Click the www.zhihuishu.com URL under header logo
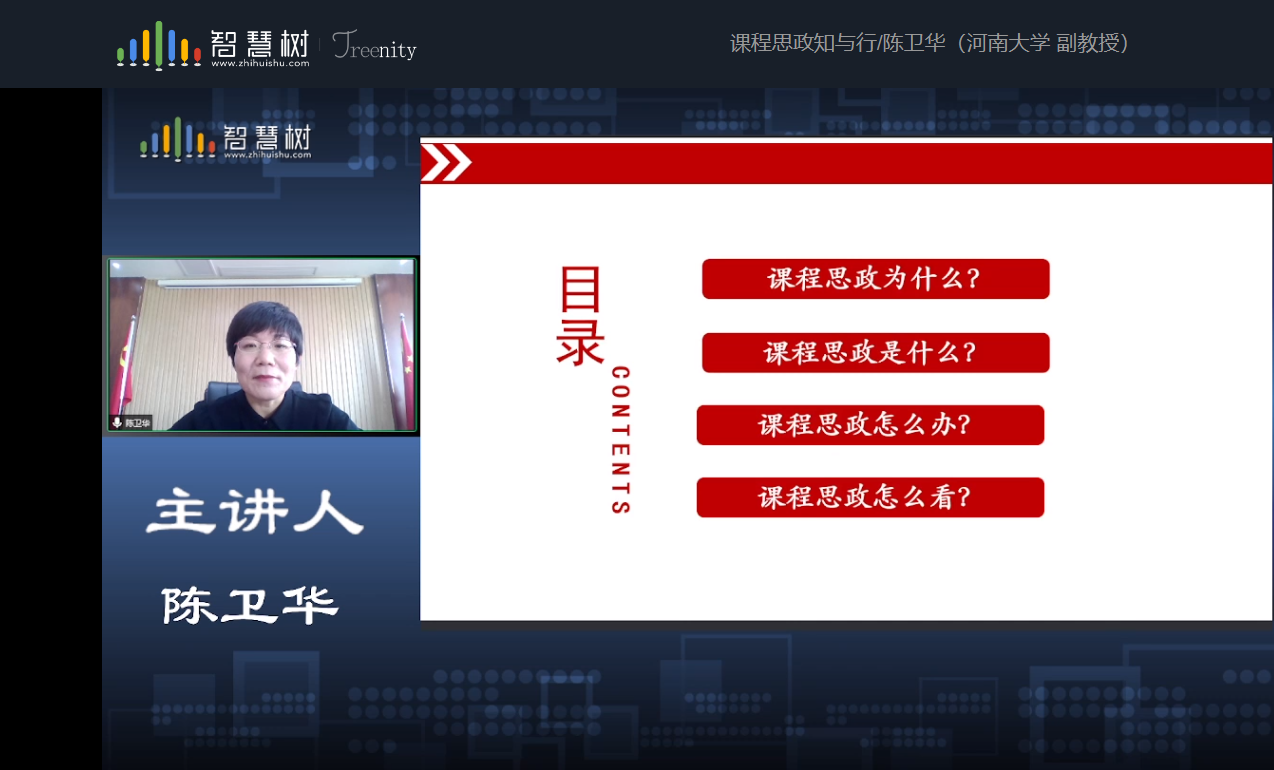Screen dimensions: 1274x770 [259, 63]
